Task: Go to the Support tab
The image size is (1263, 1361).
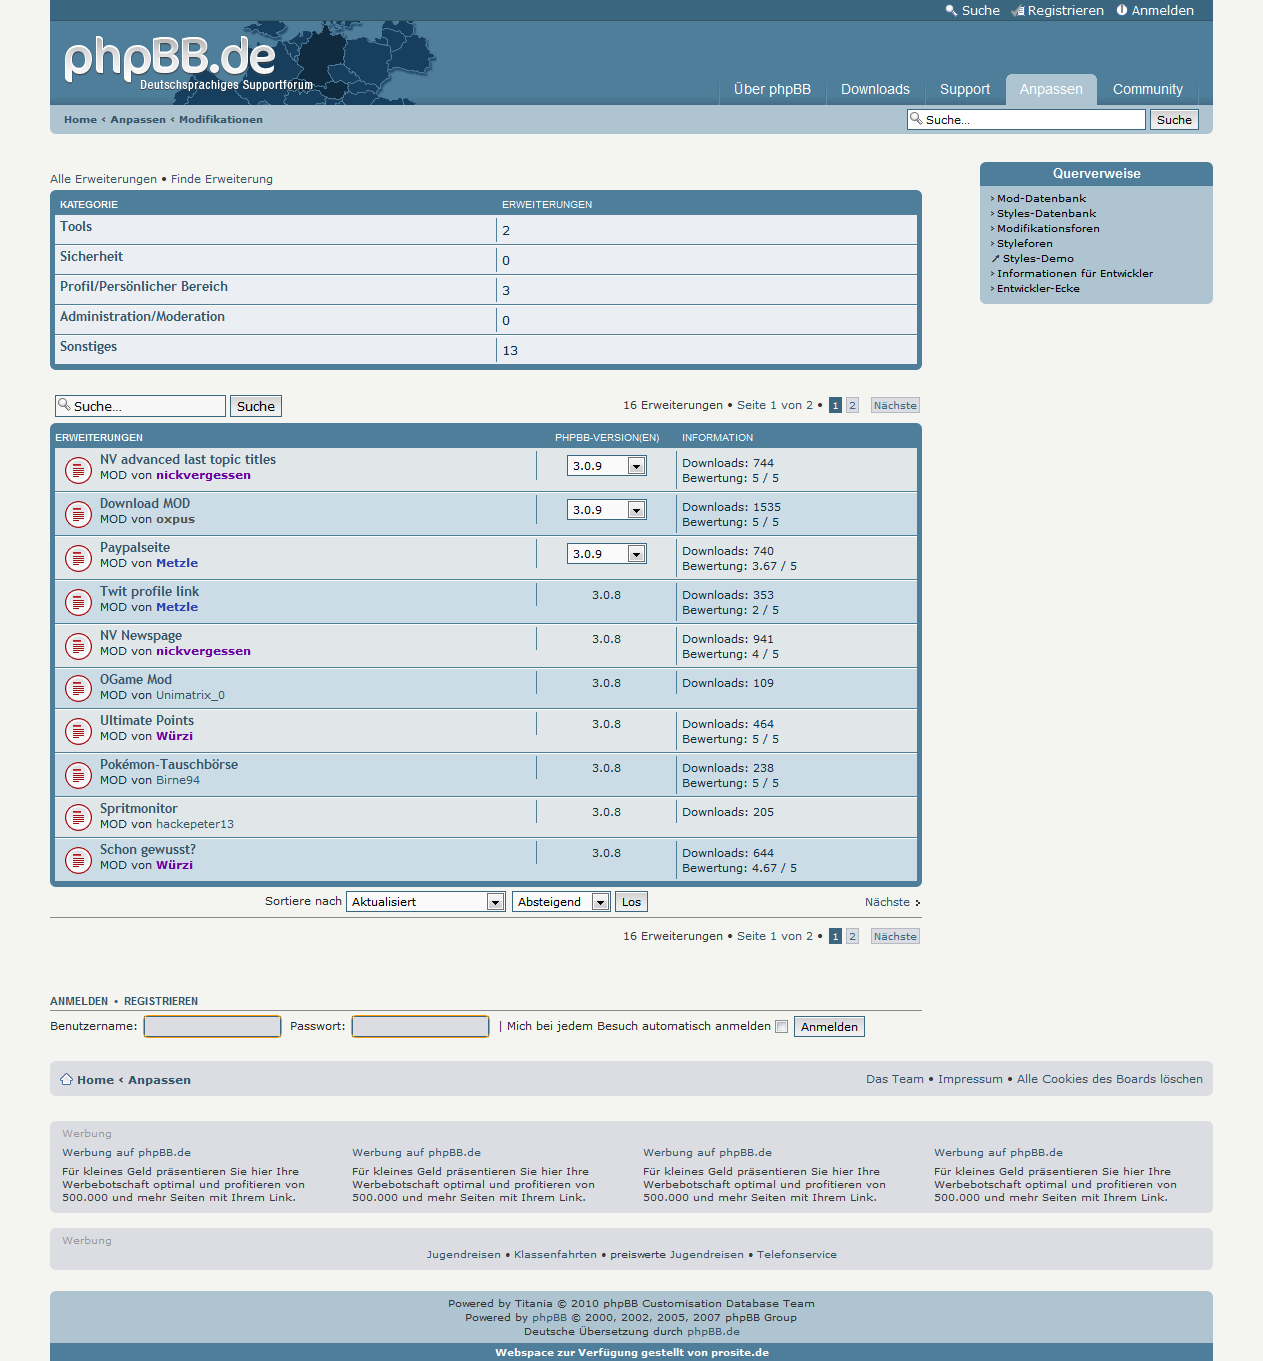Action: point(965,89)
